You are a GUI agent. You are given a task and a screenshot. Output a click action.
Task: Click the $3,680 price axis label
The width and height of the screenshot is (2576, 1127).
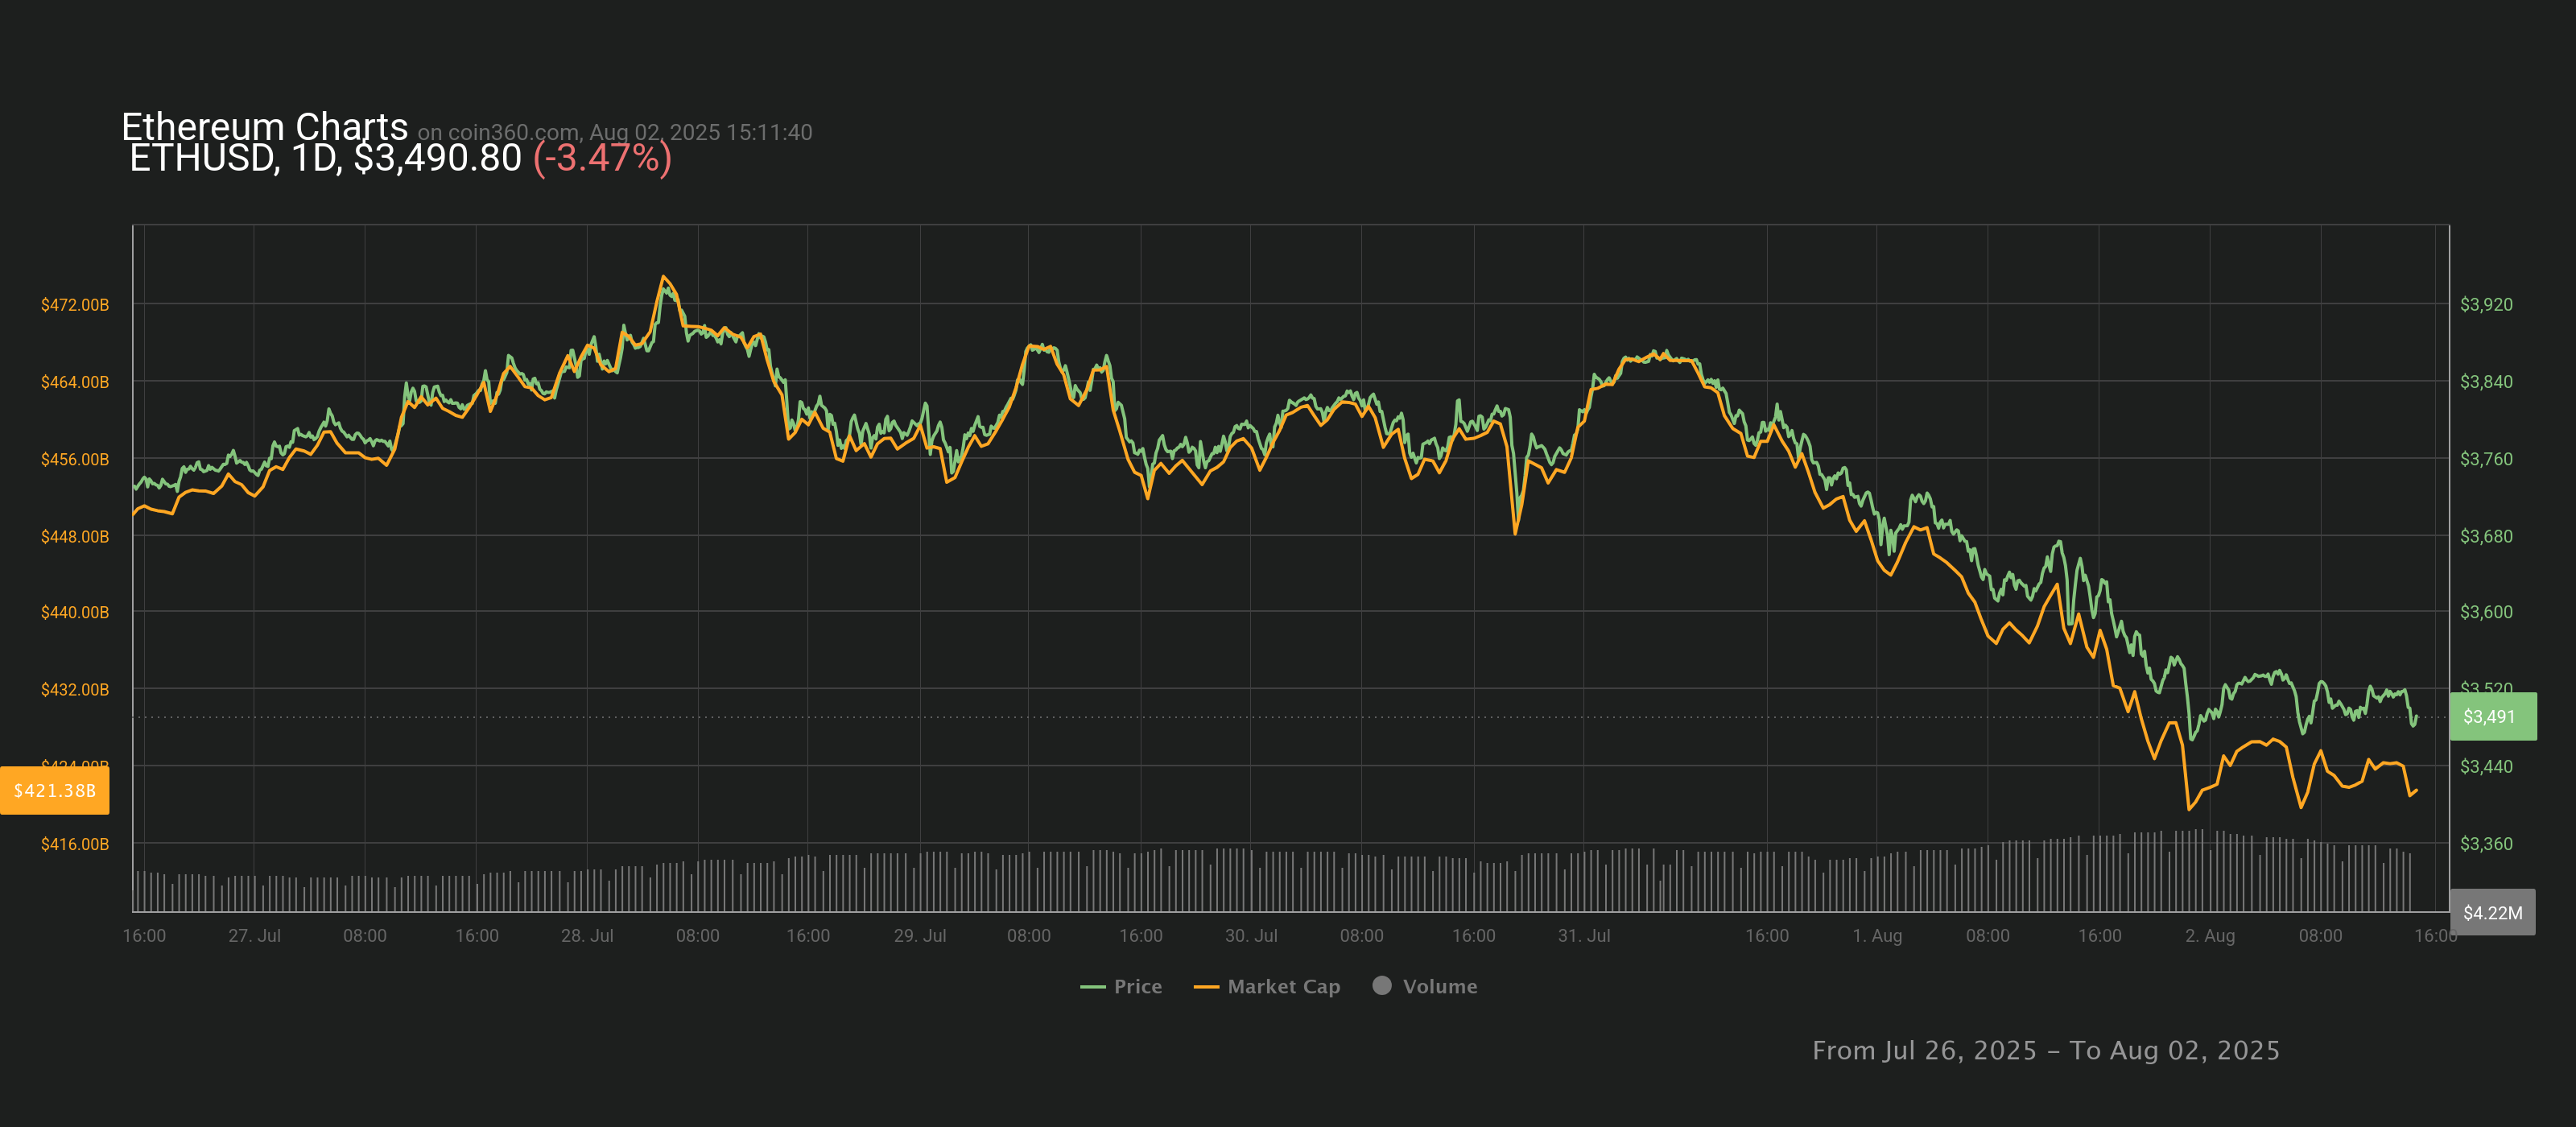click(x=2486, y=536)
